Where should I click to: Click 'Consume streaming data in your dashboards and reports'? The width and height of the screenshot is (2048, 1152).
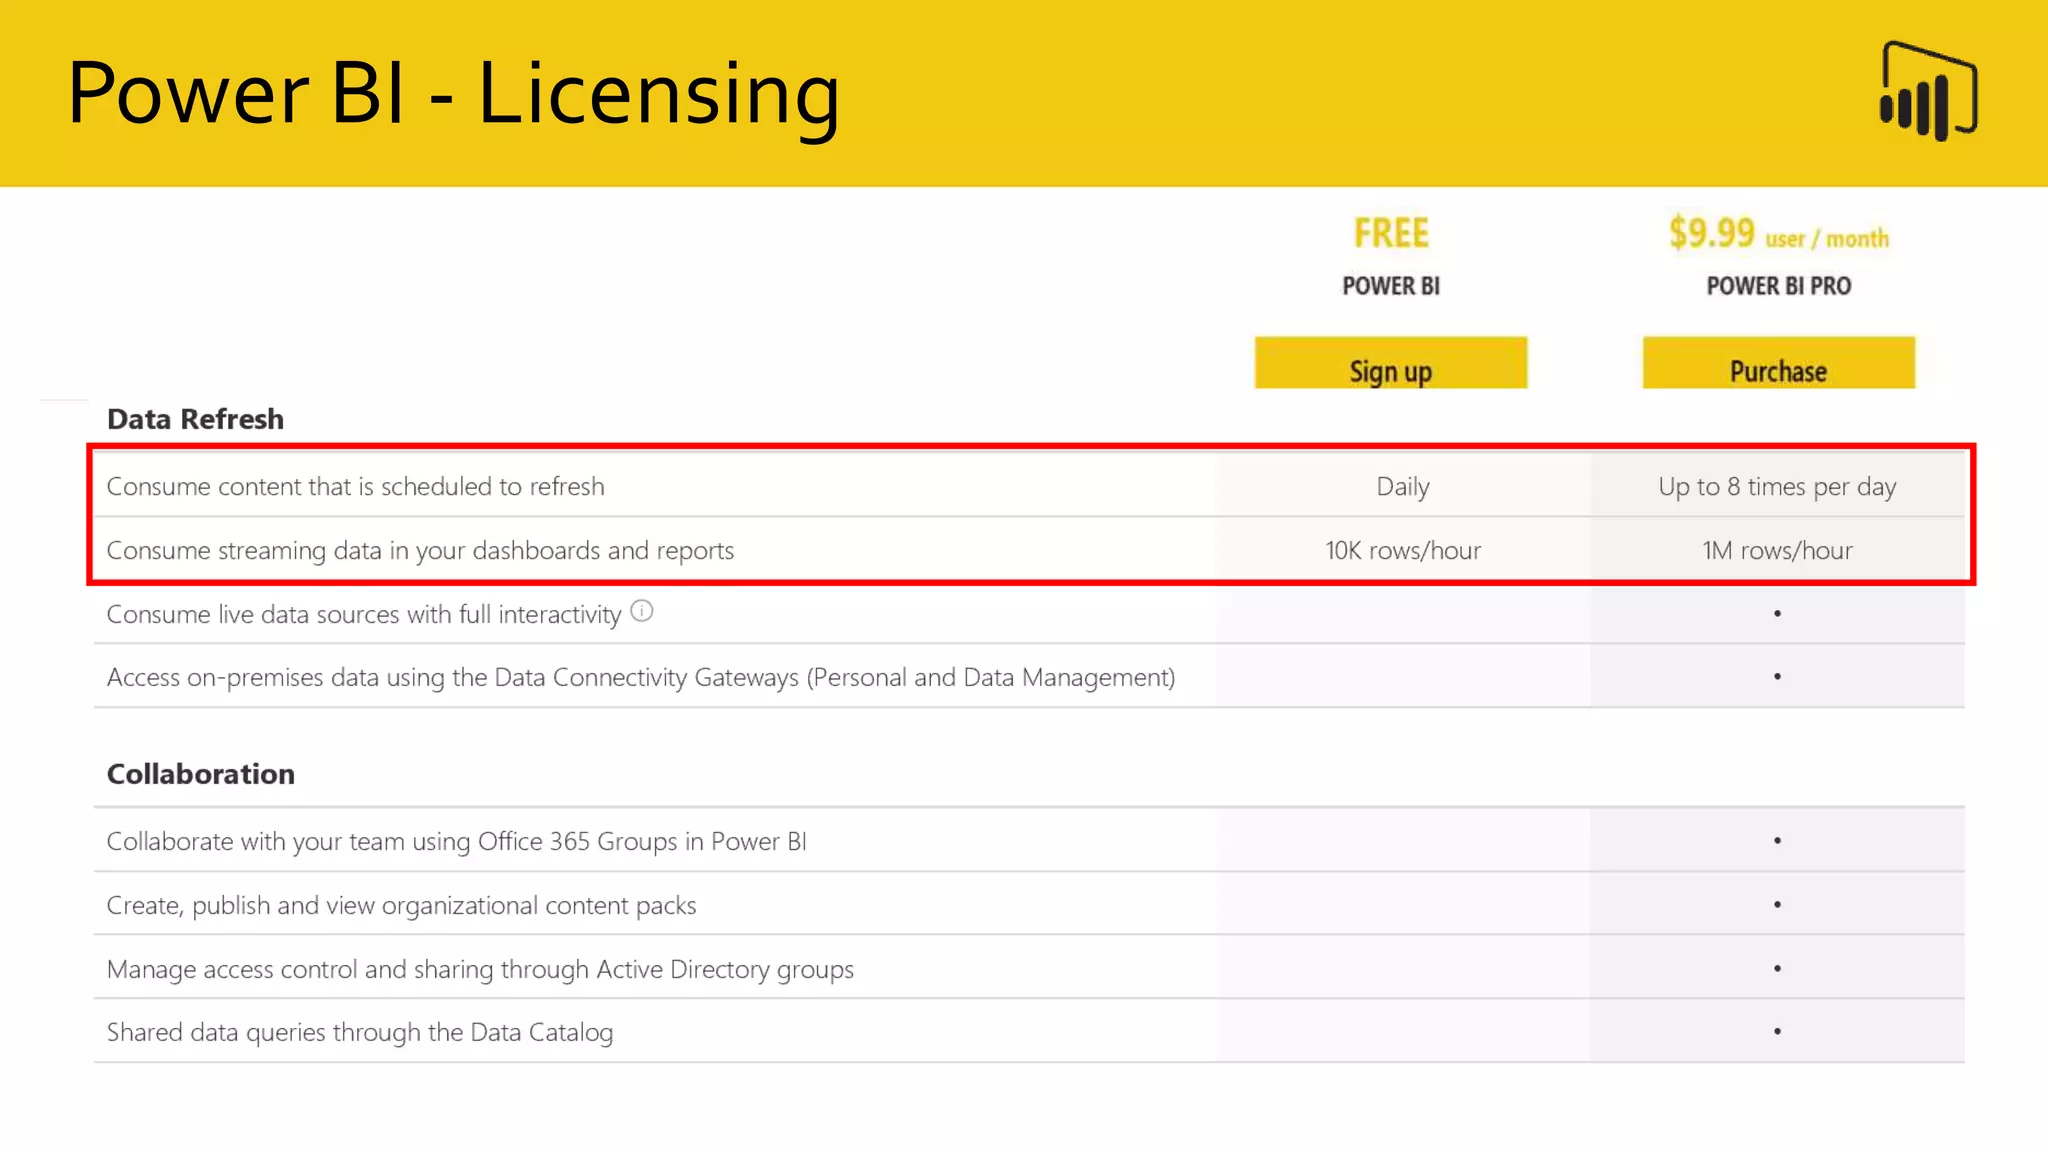420,551
